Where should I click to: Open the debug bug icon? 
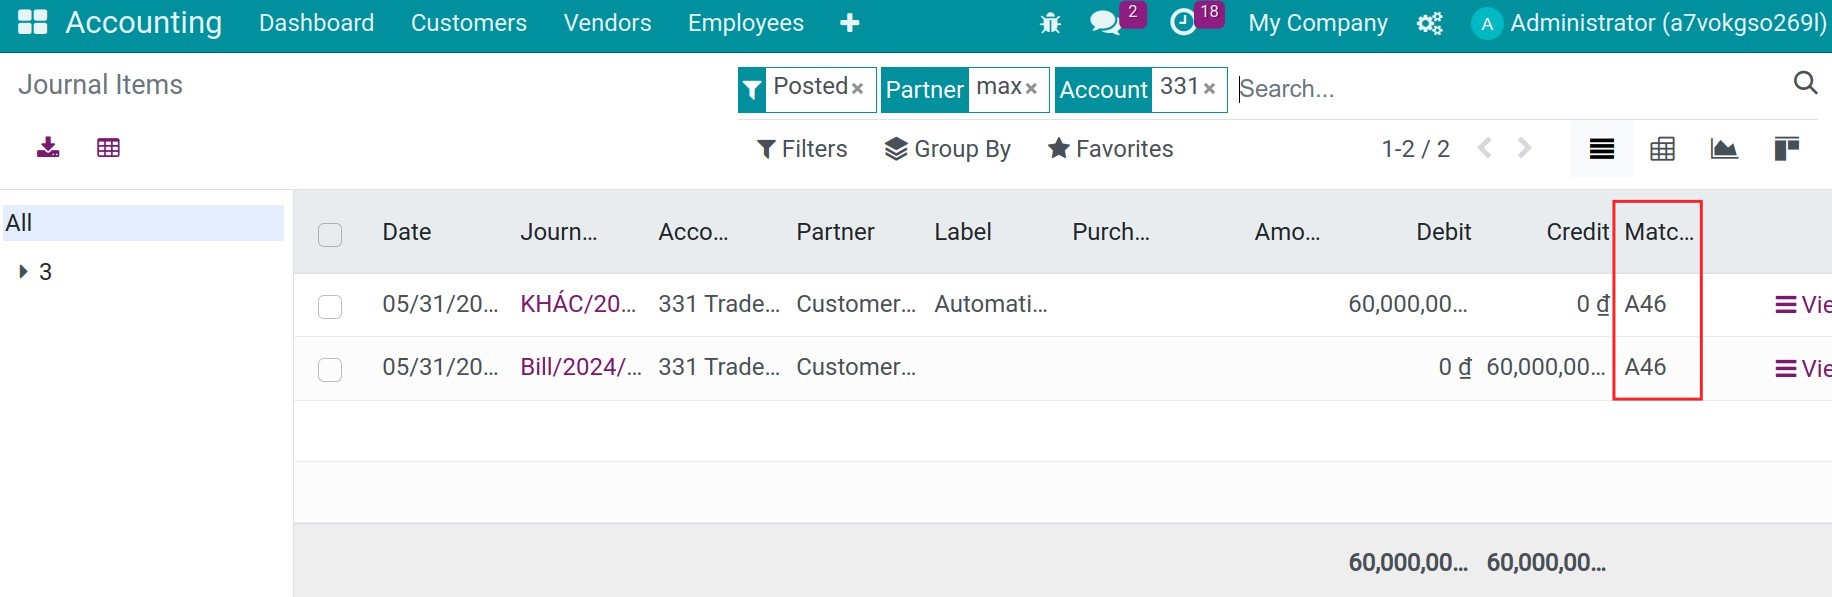[1050, 23]
